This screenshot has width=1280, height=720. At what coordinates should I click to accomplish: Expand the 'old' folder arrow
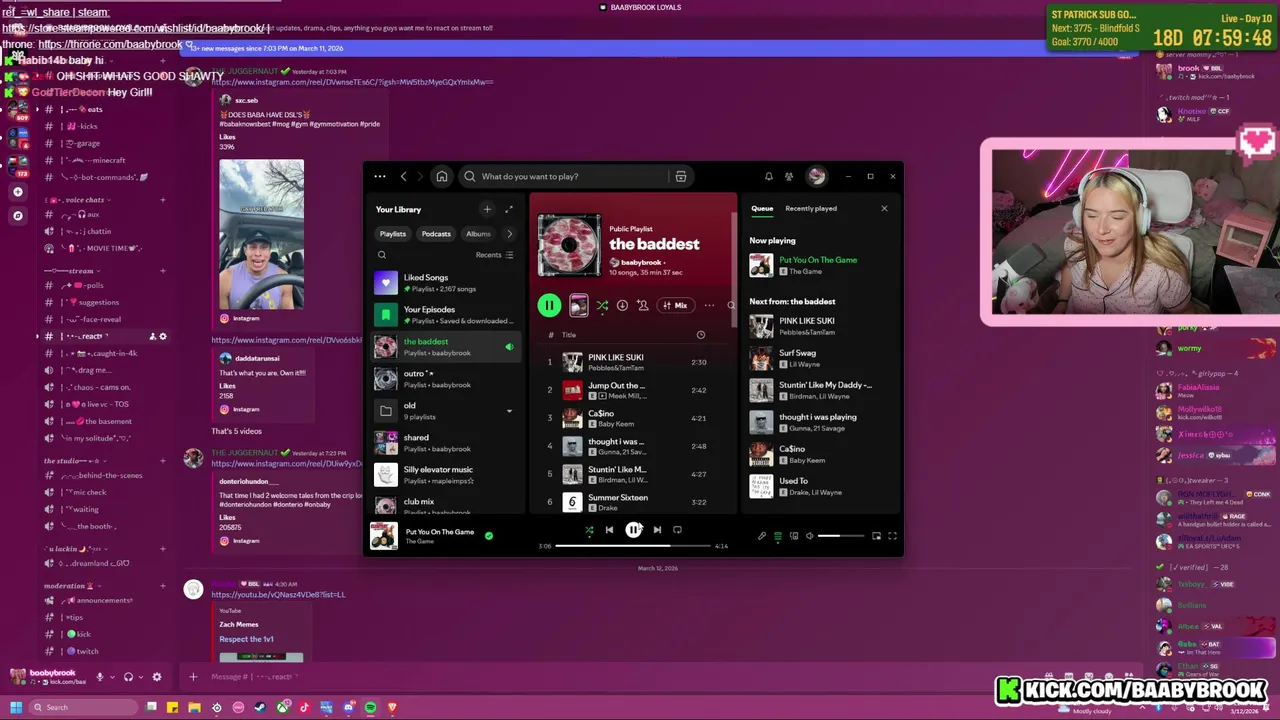coord(509,411)
